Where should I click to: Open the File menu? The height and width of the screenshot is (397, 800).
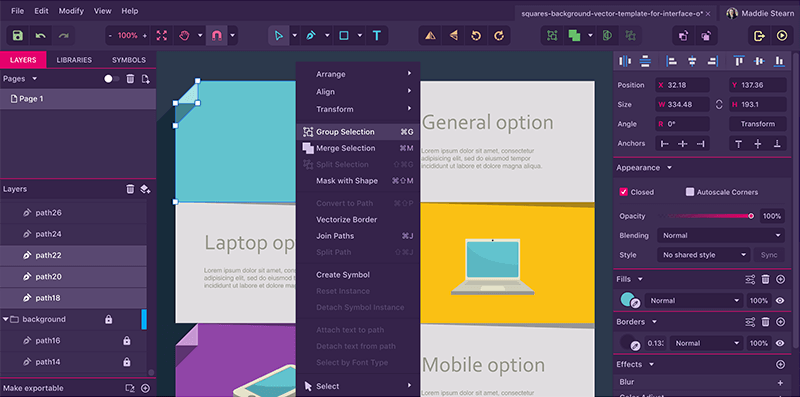(x=17, y=11)
